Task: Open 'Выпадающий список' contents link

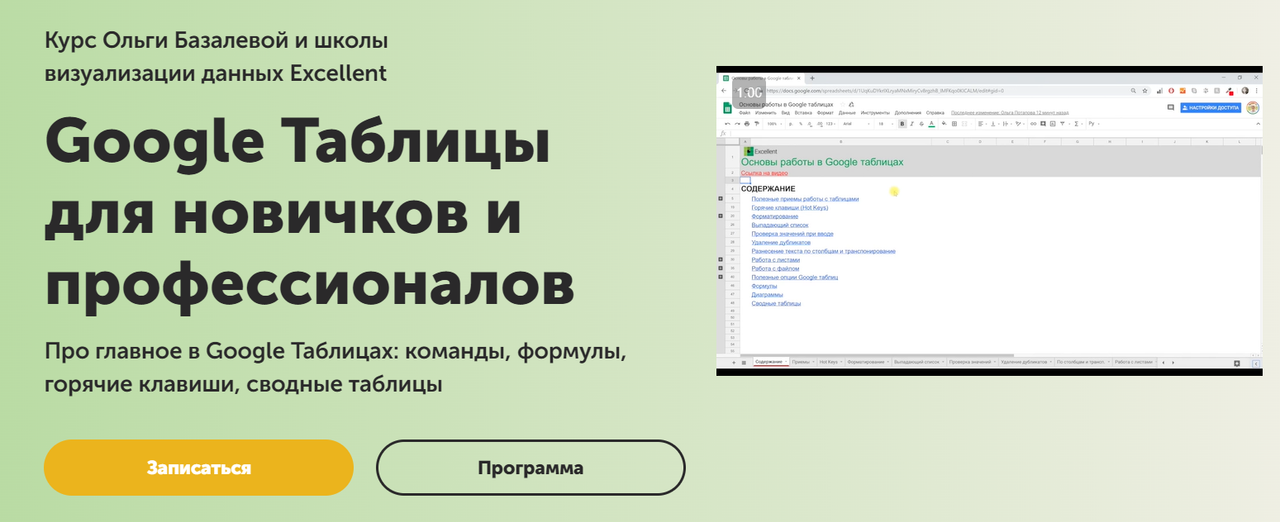Action: point(780,225)
